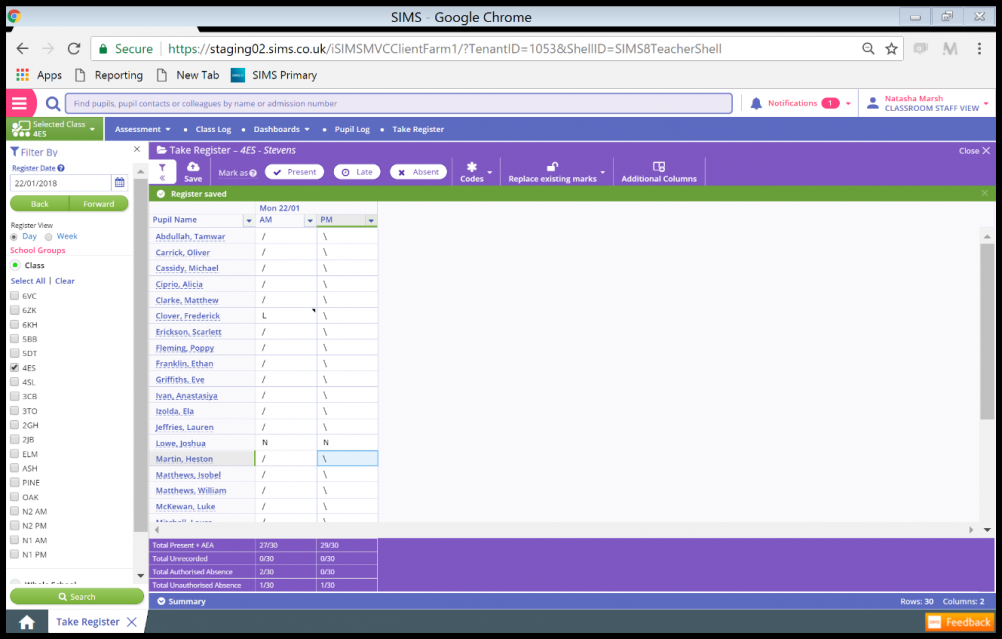The height and width of the screenshot is (639, 1002).
Task: Select the Class school group radio
Action: [x=15, y=265]
